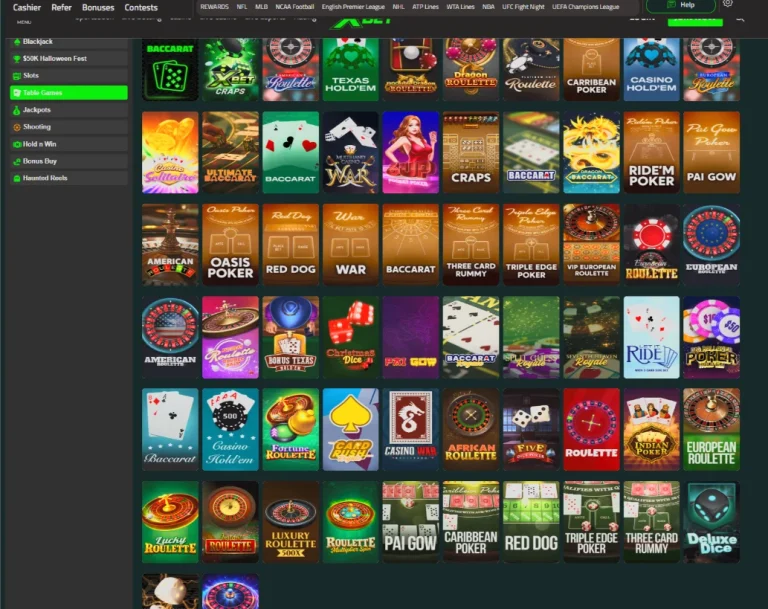Launch the Oasis Poker game
The image size is (768, 609).
point(230,244)
